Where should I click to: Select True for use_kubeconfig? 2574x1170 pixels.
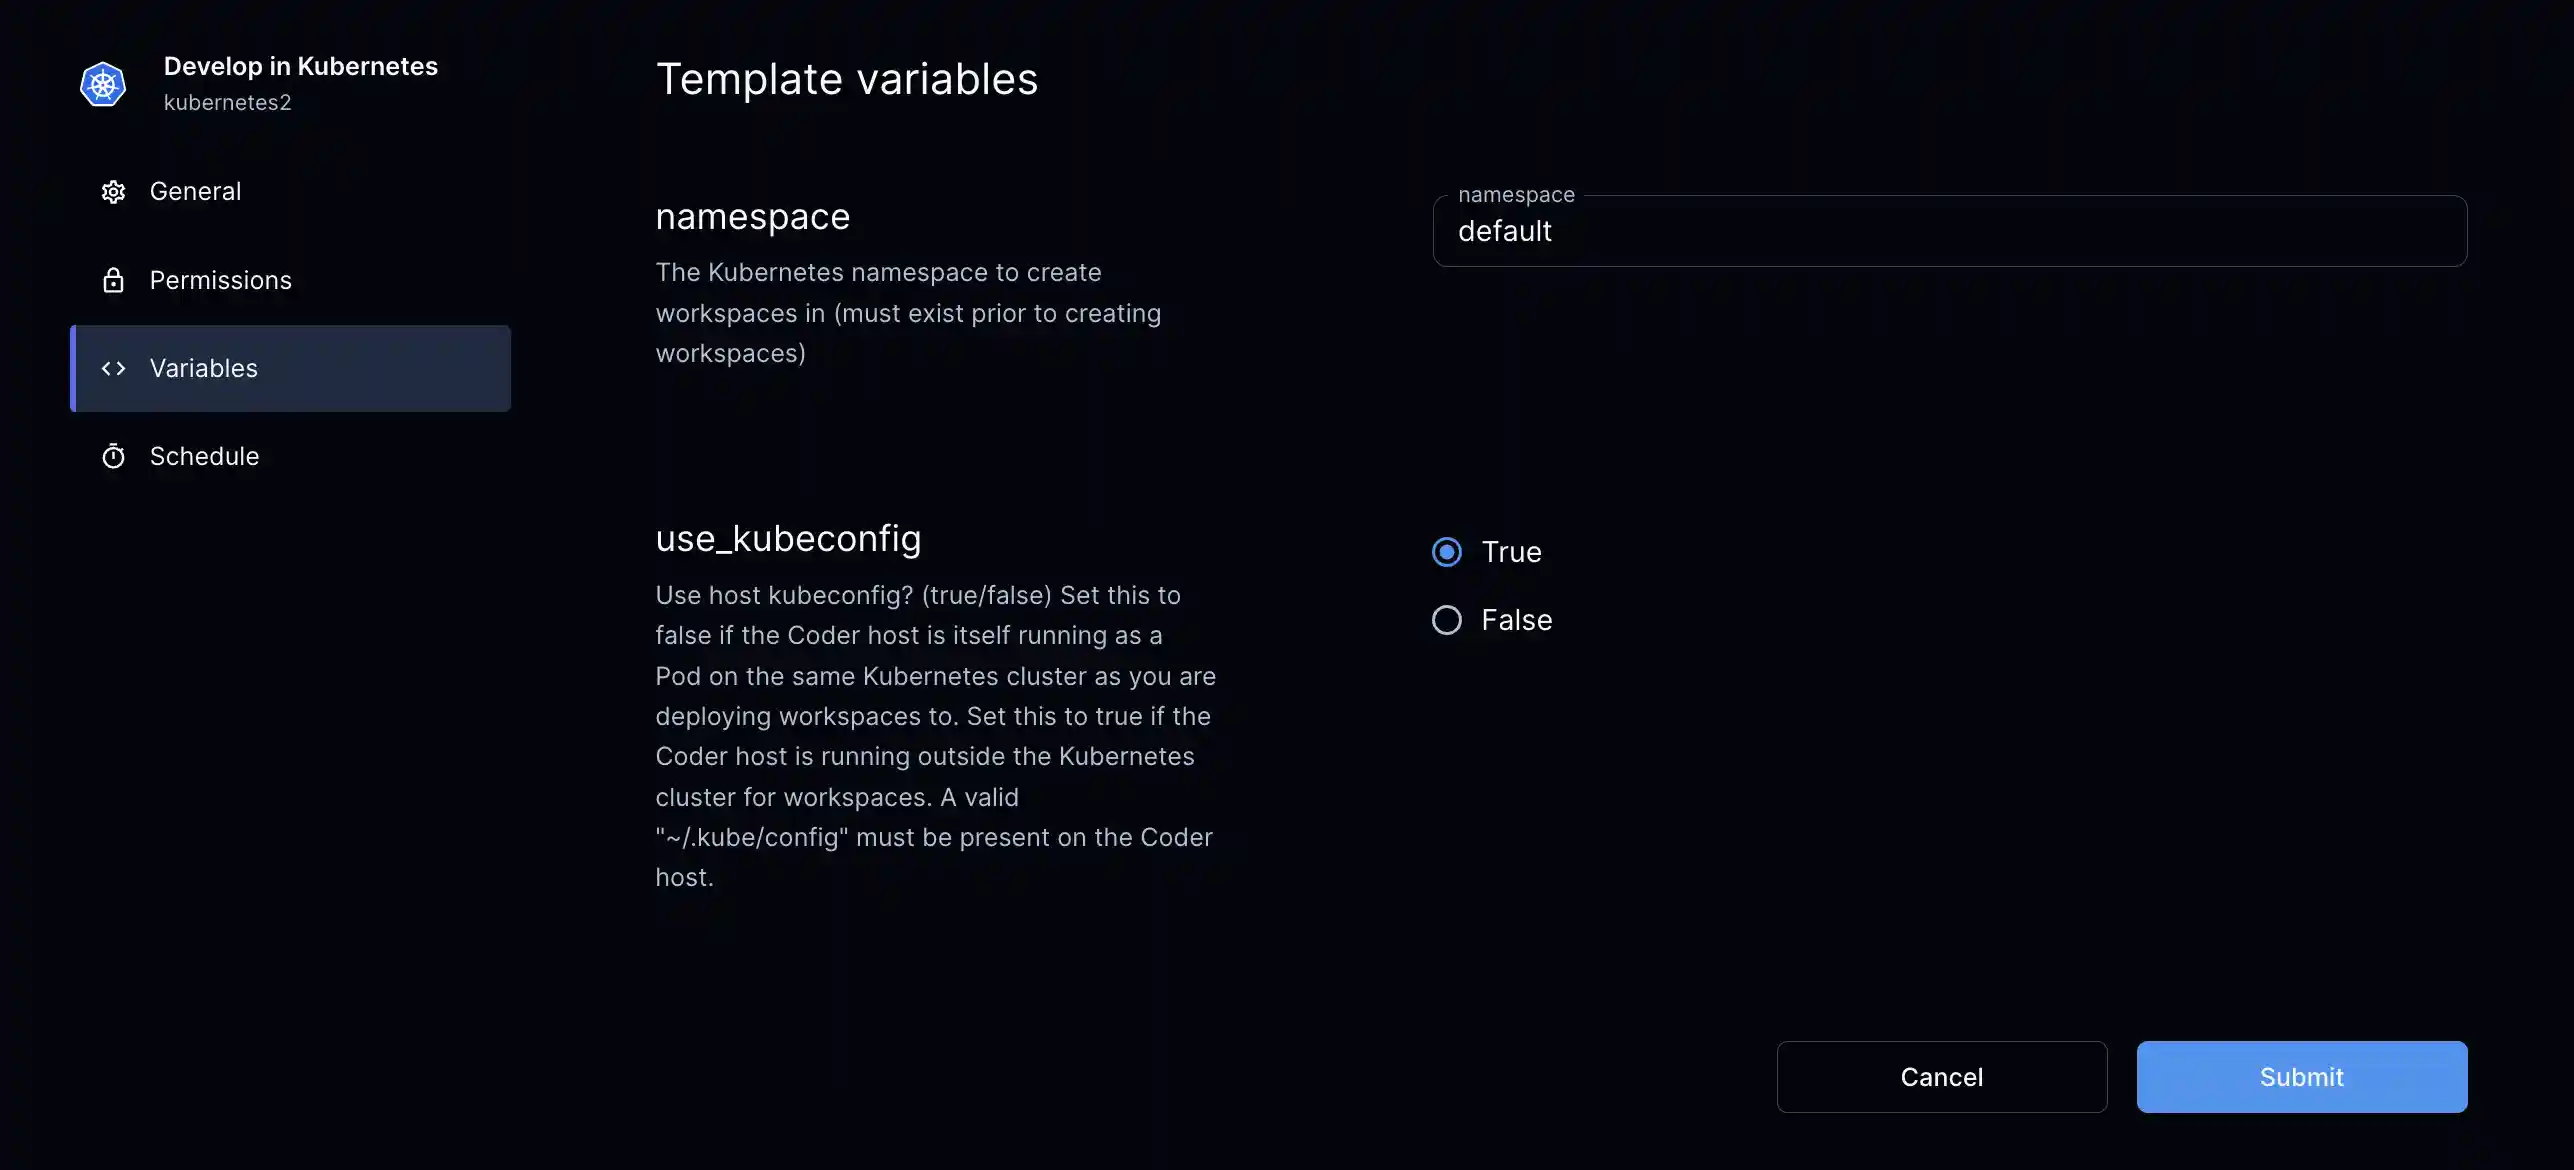[x=1446, y=551]
